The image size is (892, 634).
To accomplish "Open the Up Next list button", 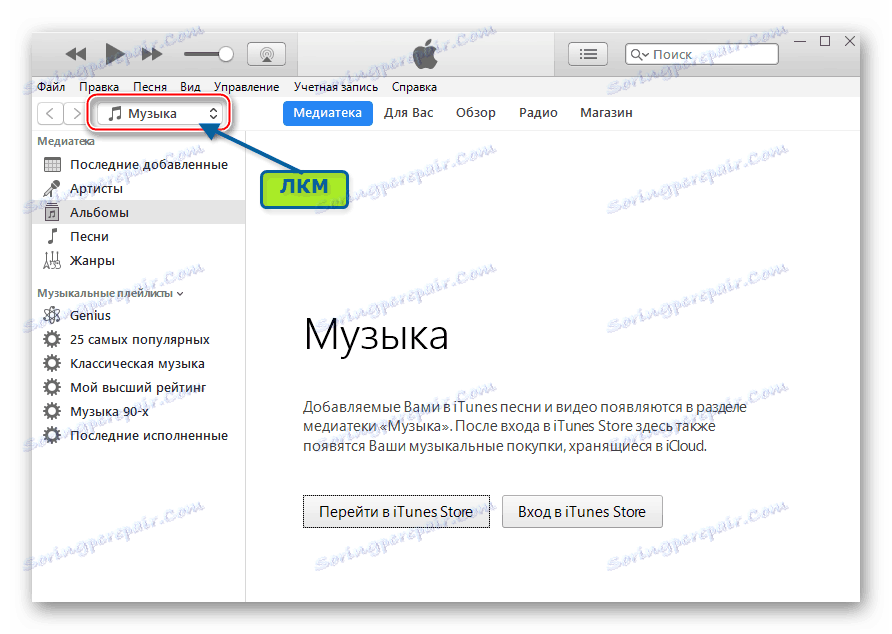I will click(588, 54).
